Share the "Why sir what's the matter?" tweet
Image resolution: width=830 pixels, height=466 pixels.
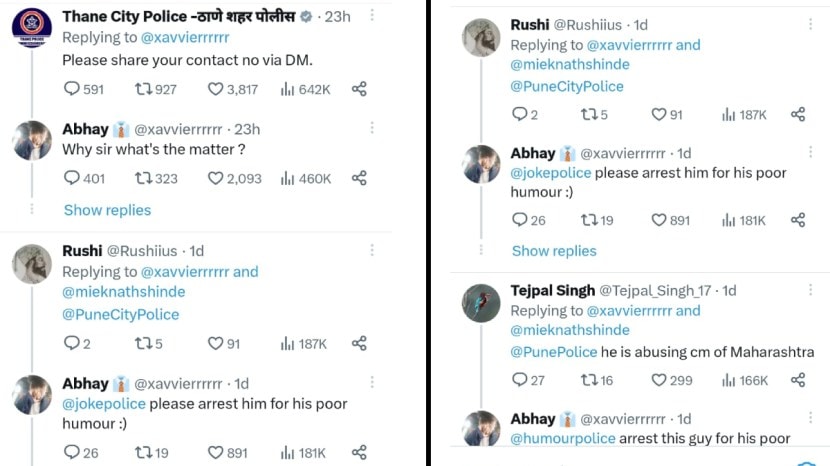pyautogui.click(x=359, y=178)
